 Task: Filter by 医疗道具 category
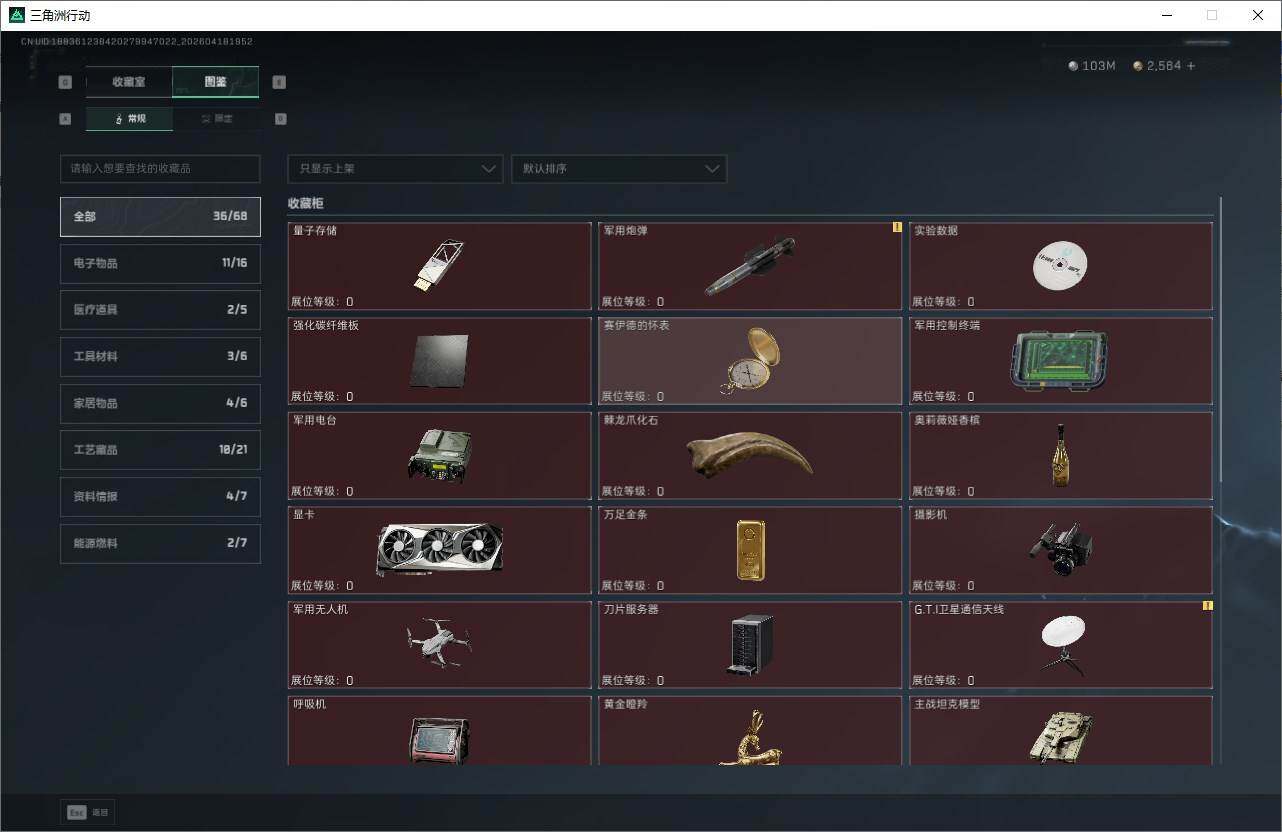pyautogui.click(x=160, y=310)
